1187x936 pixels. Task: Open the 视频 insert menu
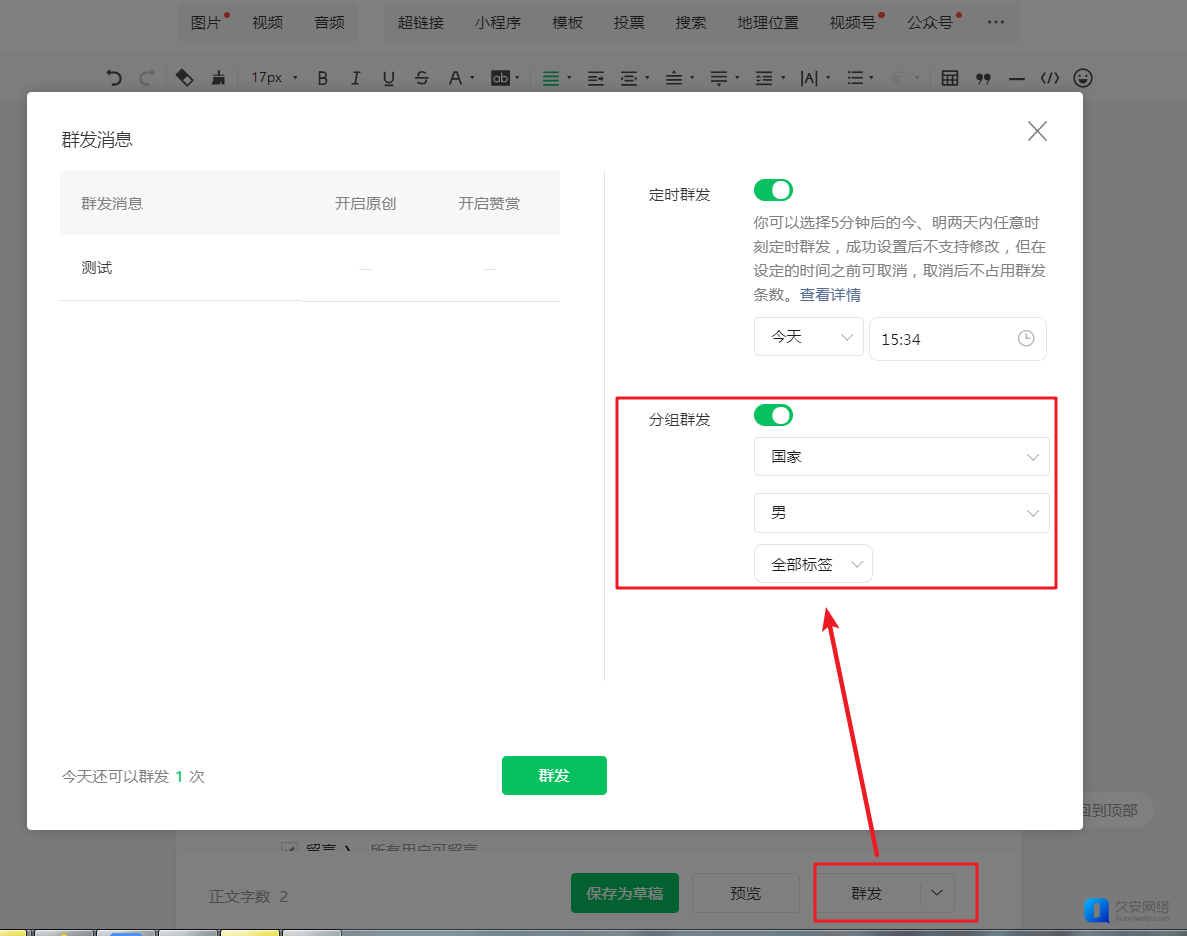pyautogui.click(x=267, y=23)
